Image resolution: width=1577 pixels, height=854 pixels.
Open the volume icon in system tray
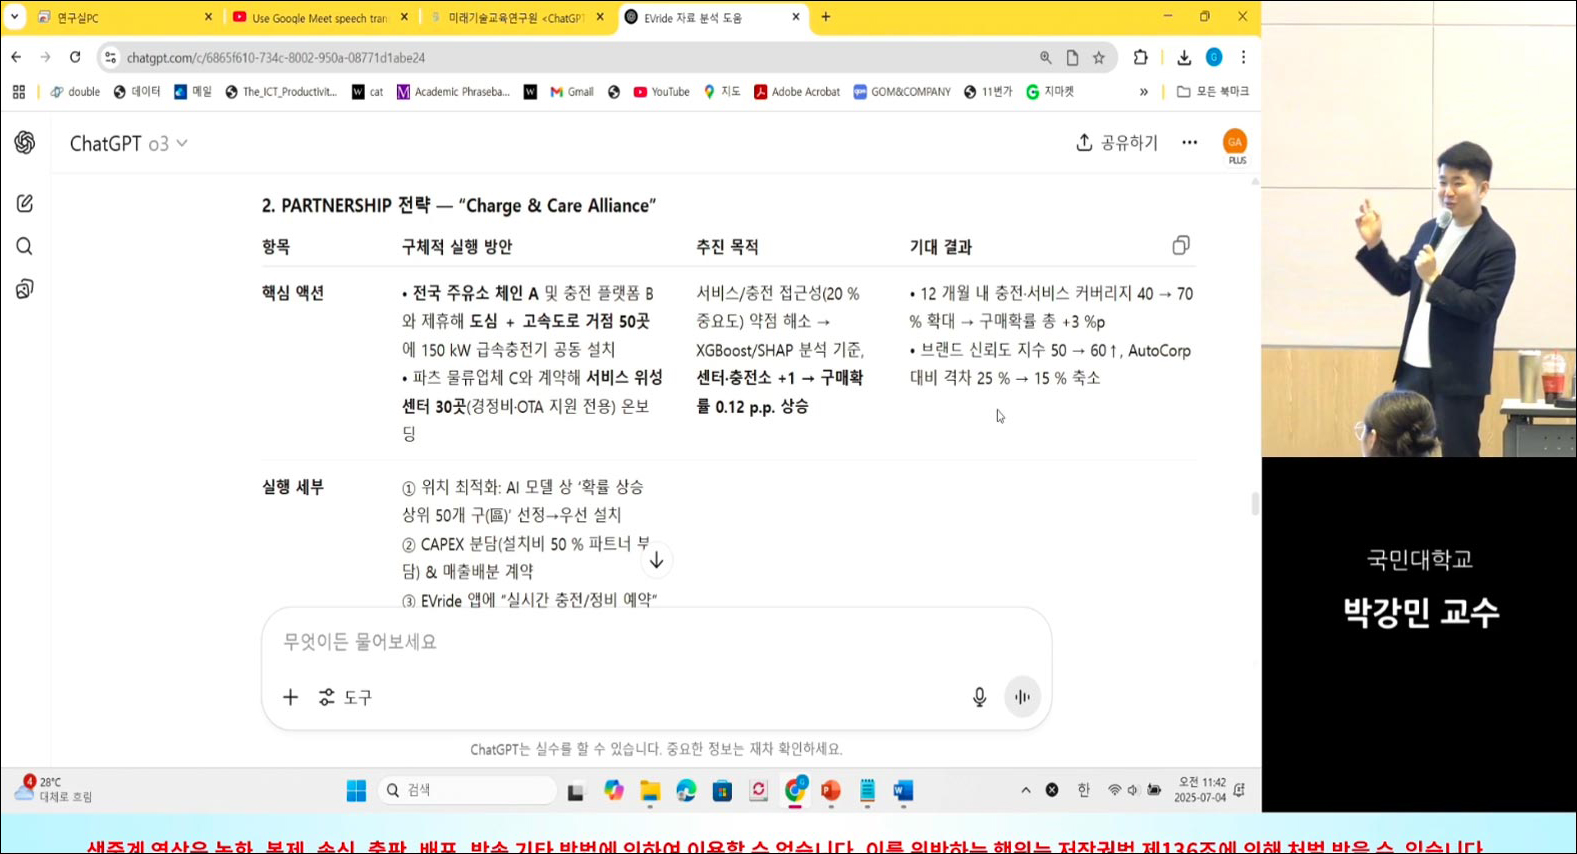click(x=1133, y=790)
